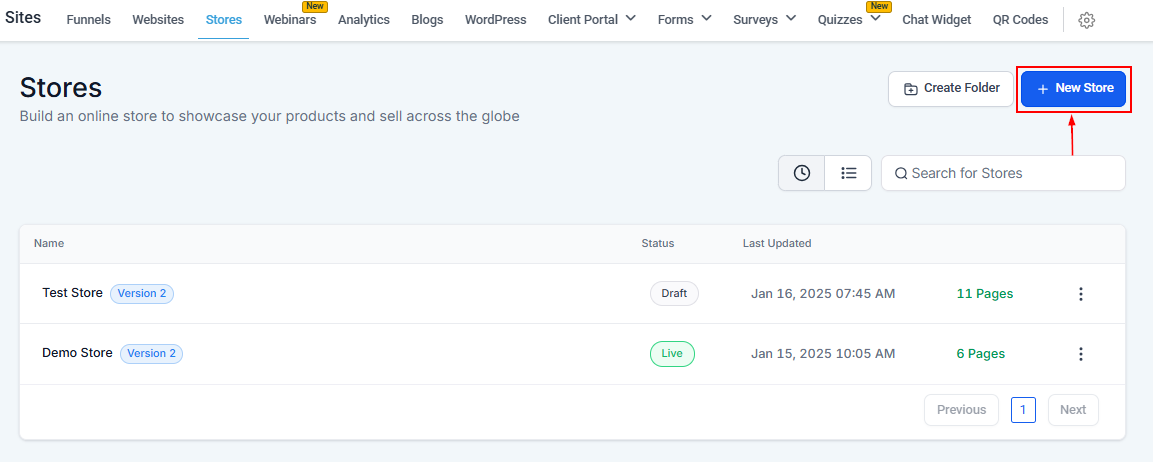
Task: Click the New Store button
Action: click(x=1074, y=89)
